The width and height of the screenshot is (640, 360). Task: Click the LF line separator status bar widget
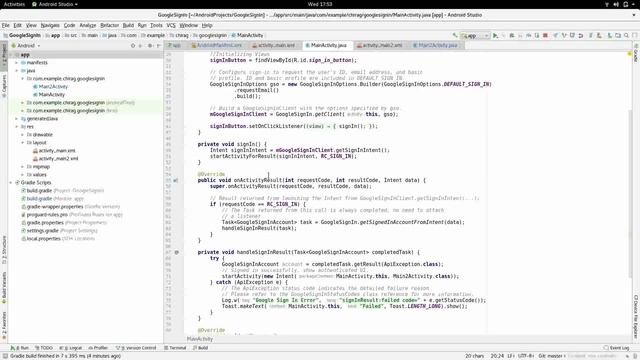[511, 356]
